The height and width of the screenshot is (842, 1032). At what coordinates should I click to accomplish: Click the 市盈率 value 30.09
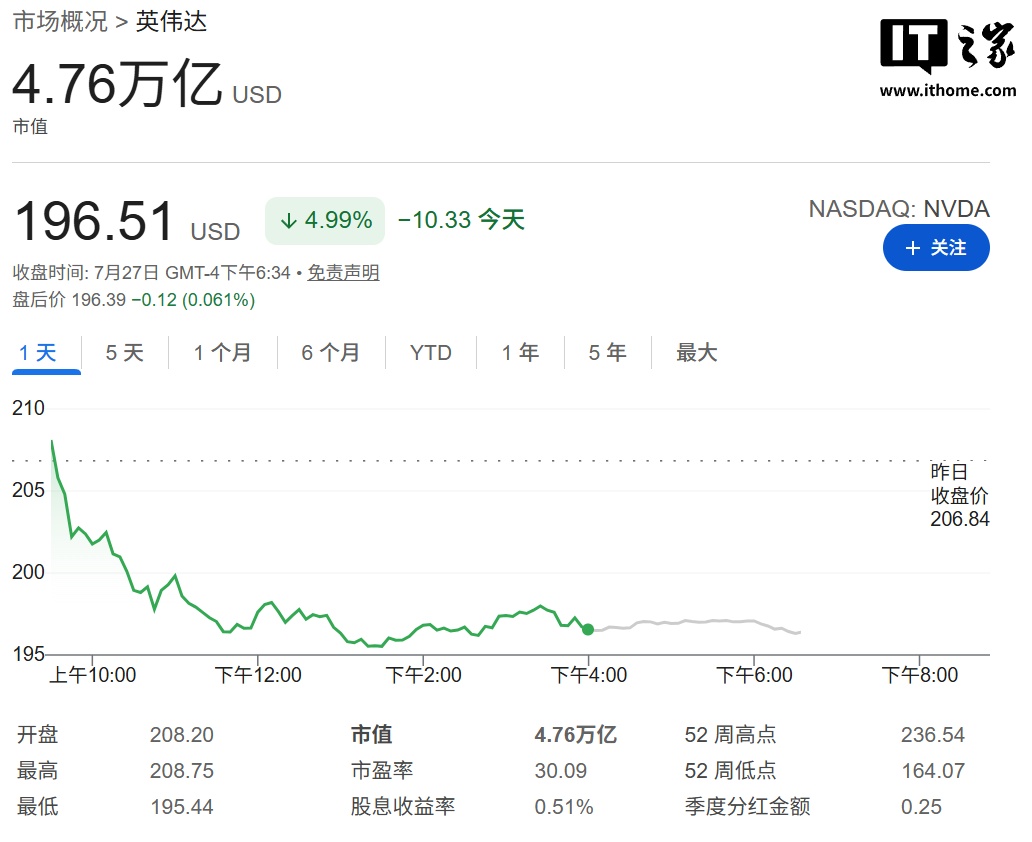click(x=560, y=771)
